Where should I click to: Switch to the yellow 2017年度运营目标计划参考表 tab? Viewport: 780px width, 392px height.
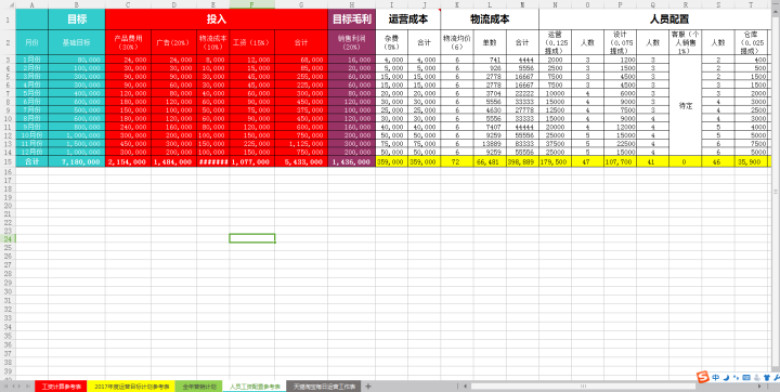pos(131,386)
